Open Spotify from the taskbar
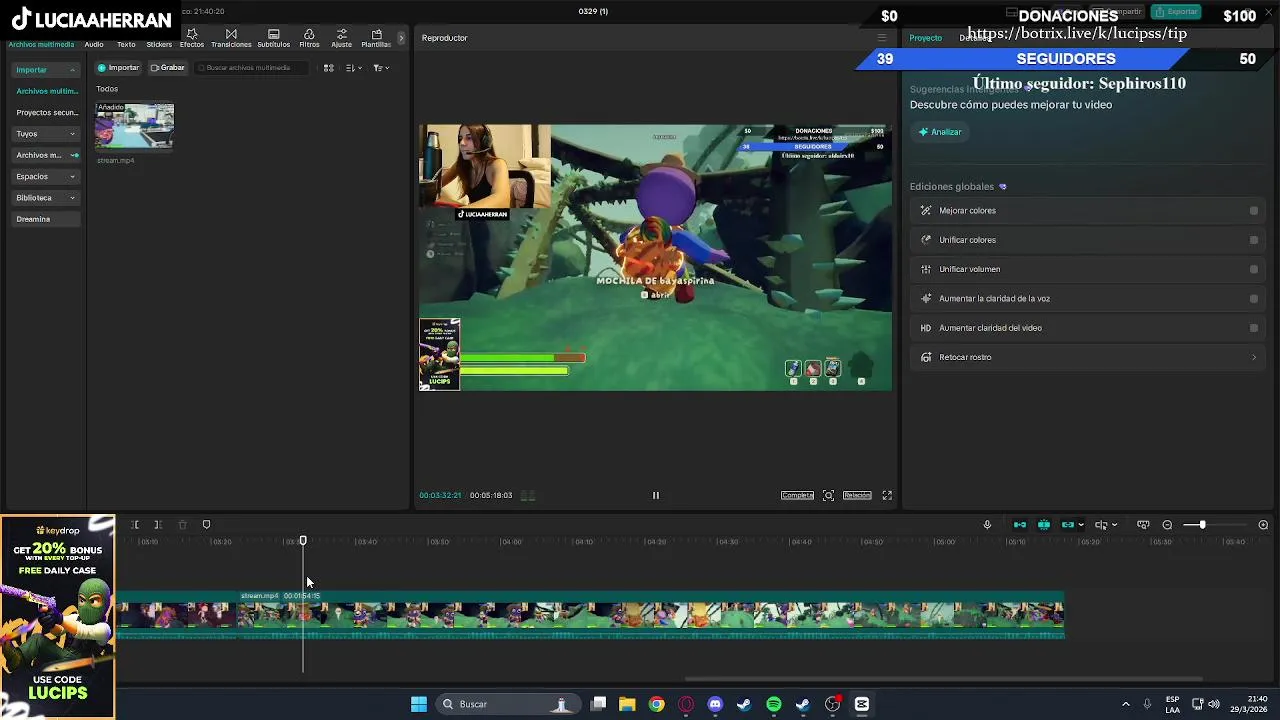The image size is (1280, 720). pyautogui.click(x=774, y=704)
